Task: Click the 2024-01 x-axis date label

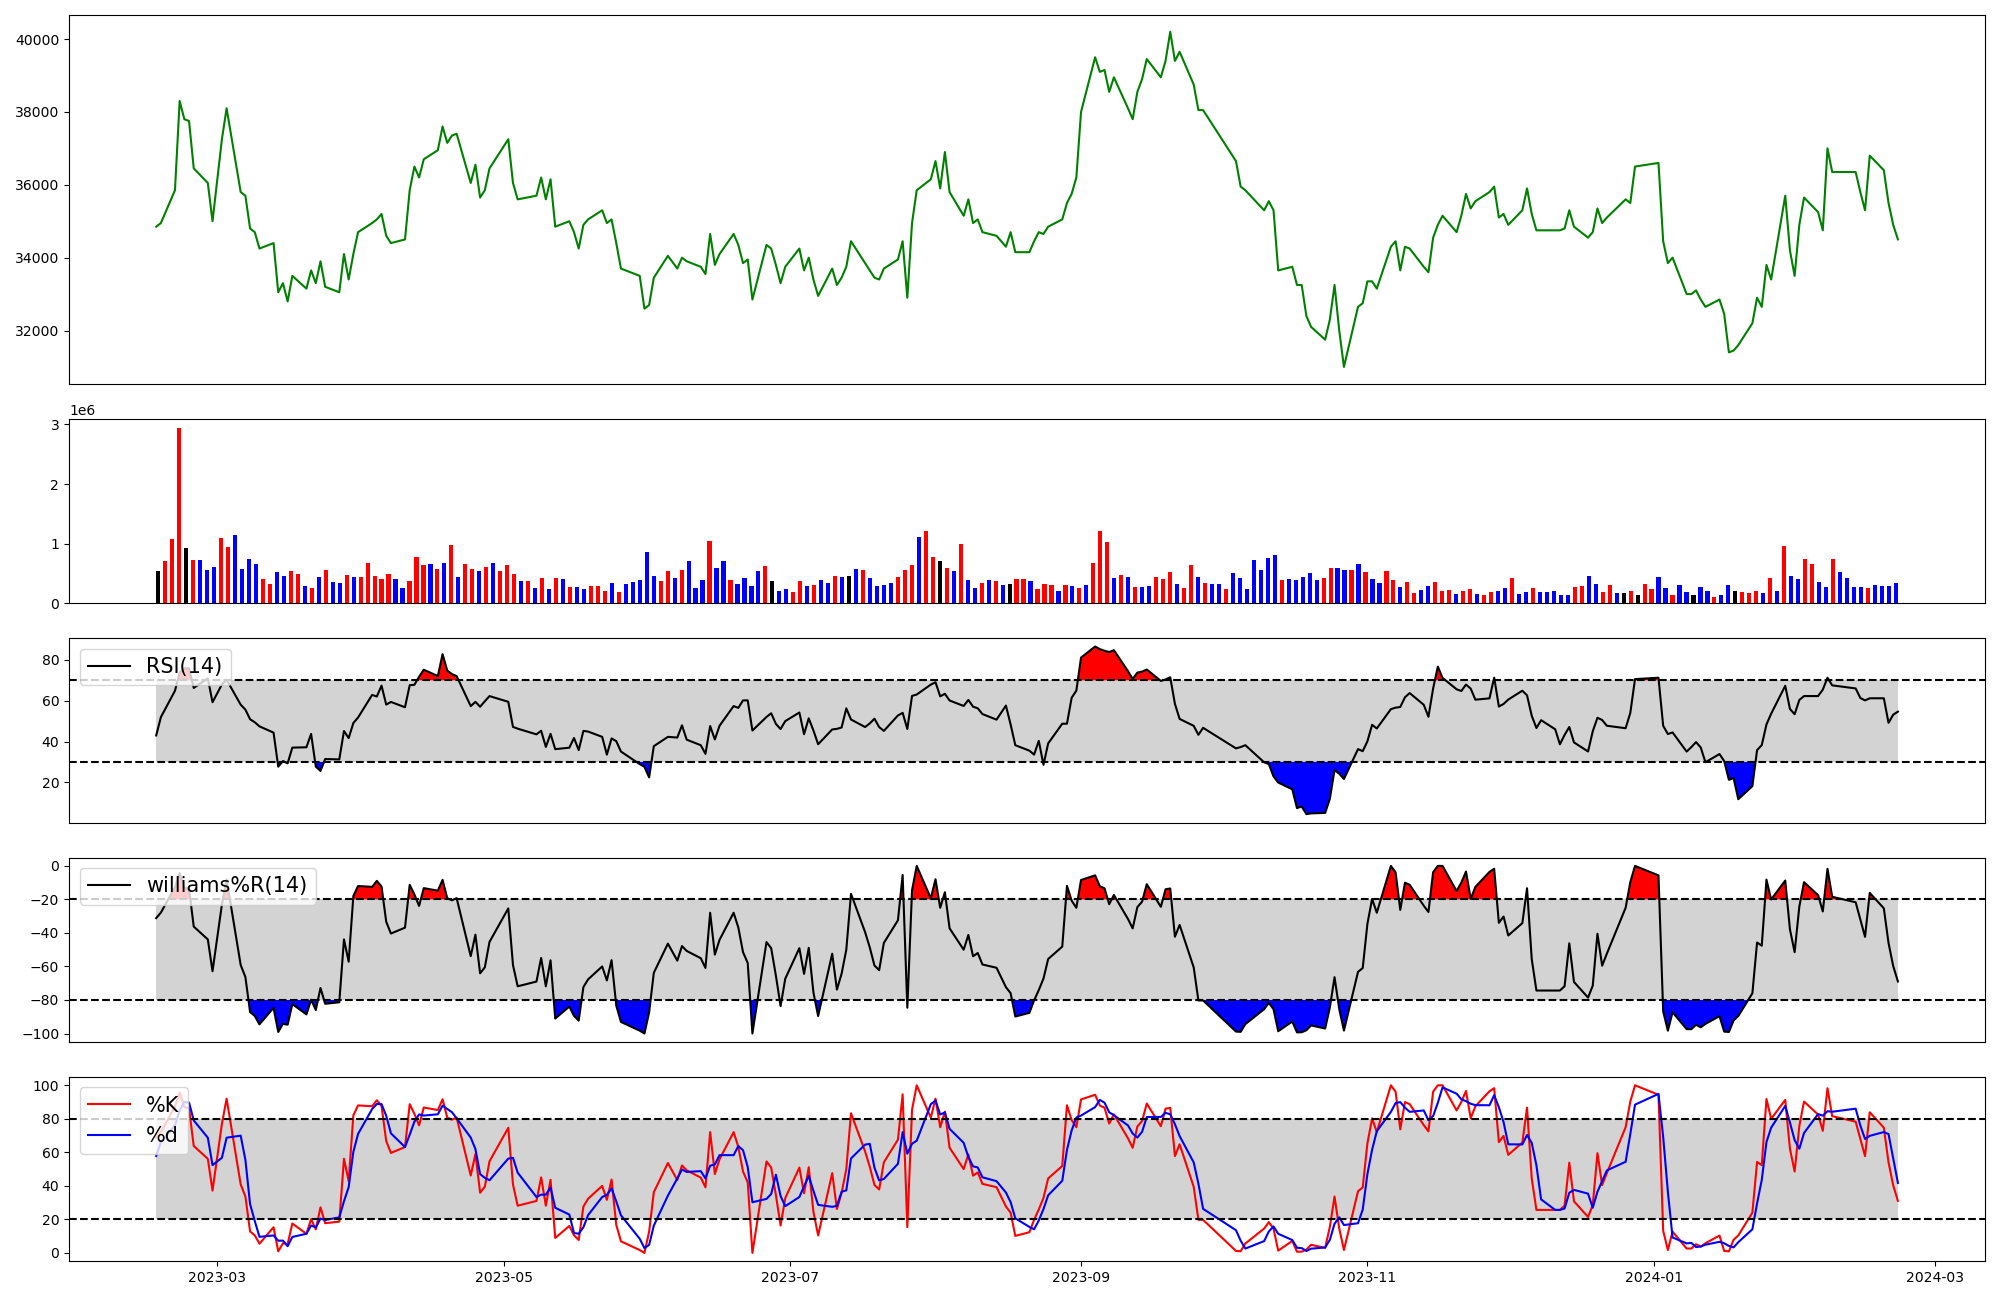Action: [x=1654, y=1277]
